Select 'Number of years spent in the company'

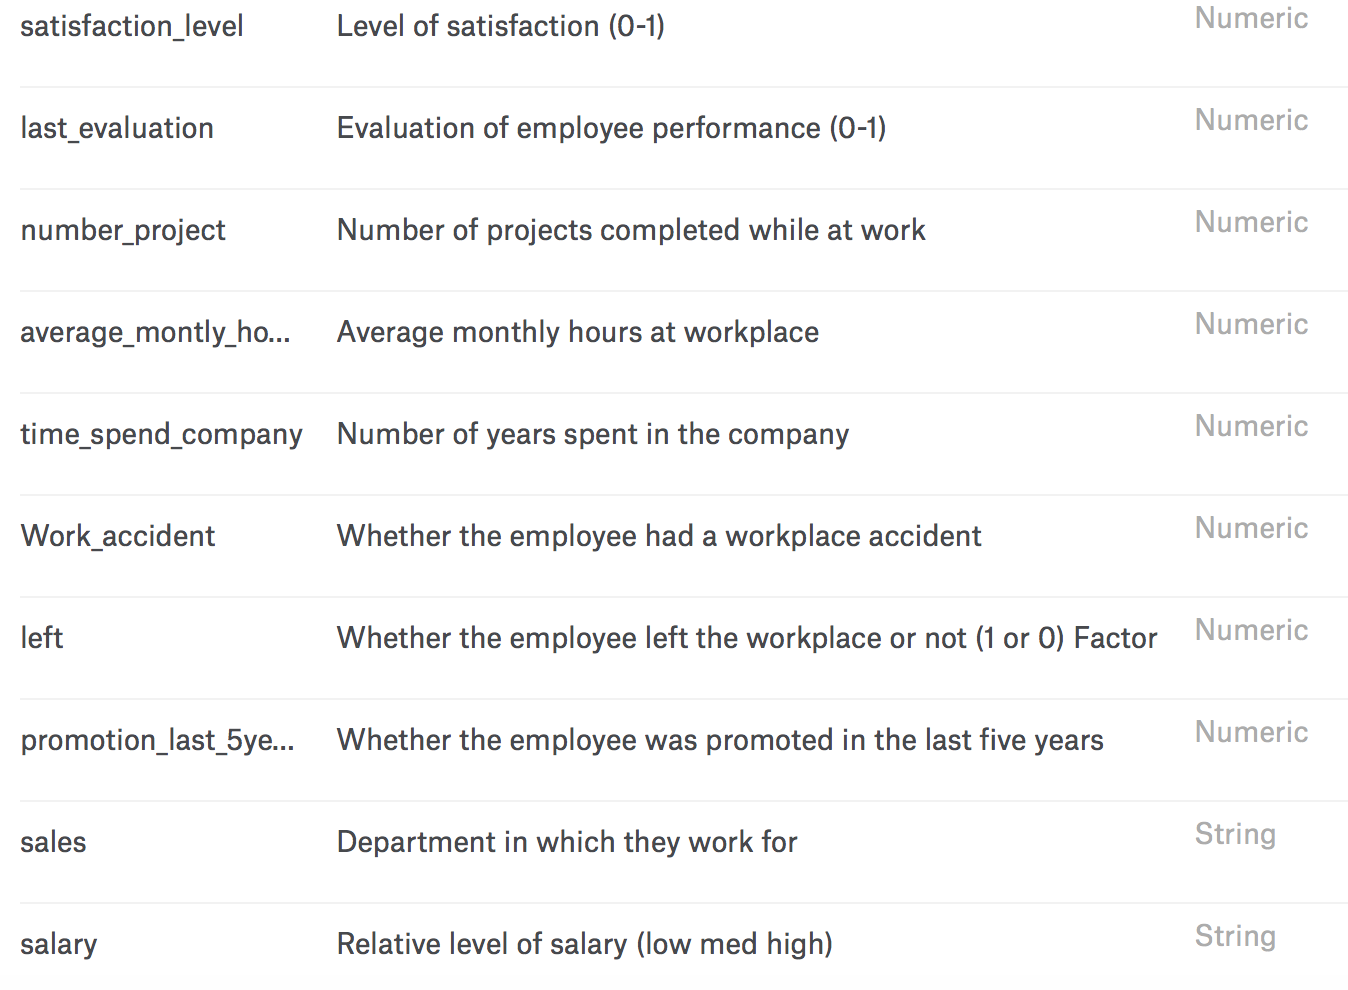593,434
